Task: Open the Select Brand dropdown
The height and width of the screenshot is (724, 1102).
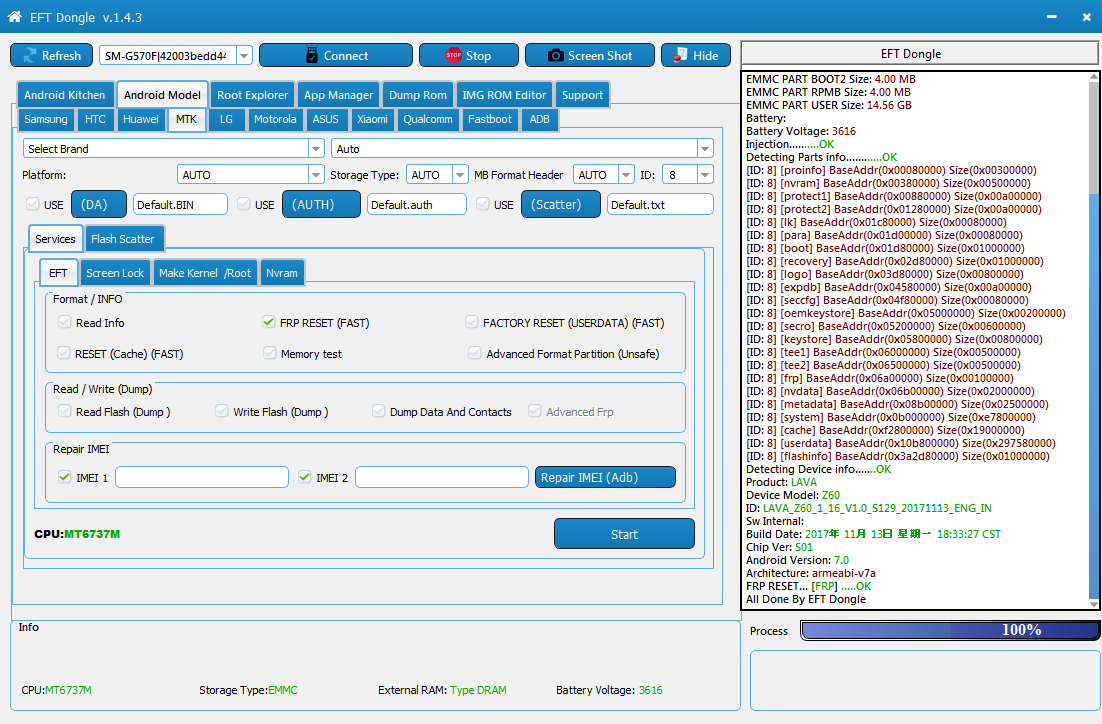Action: [316, 148]
